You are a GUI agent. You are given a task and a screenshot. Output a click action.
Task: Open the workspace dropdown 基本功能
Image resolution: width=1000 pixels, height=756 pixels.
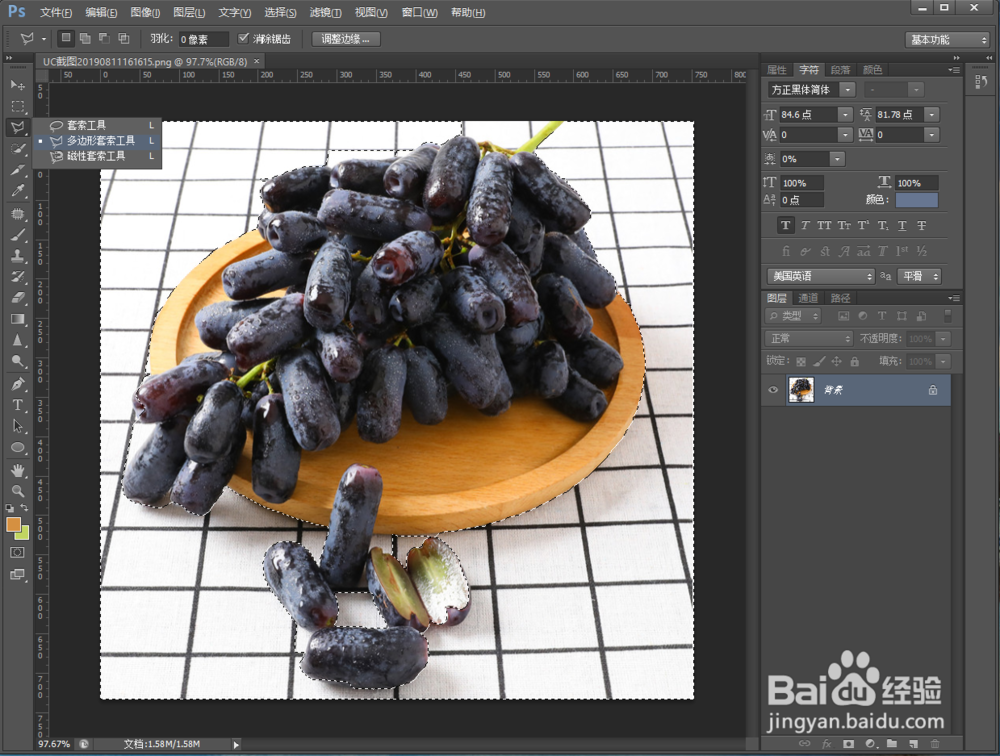tap(946, 40)
